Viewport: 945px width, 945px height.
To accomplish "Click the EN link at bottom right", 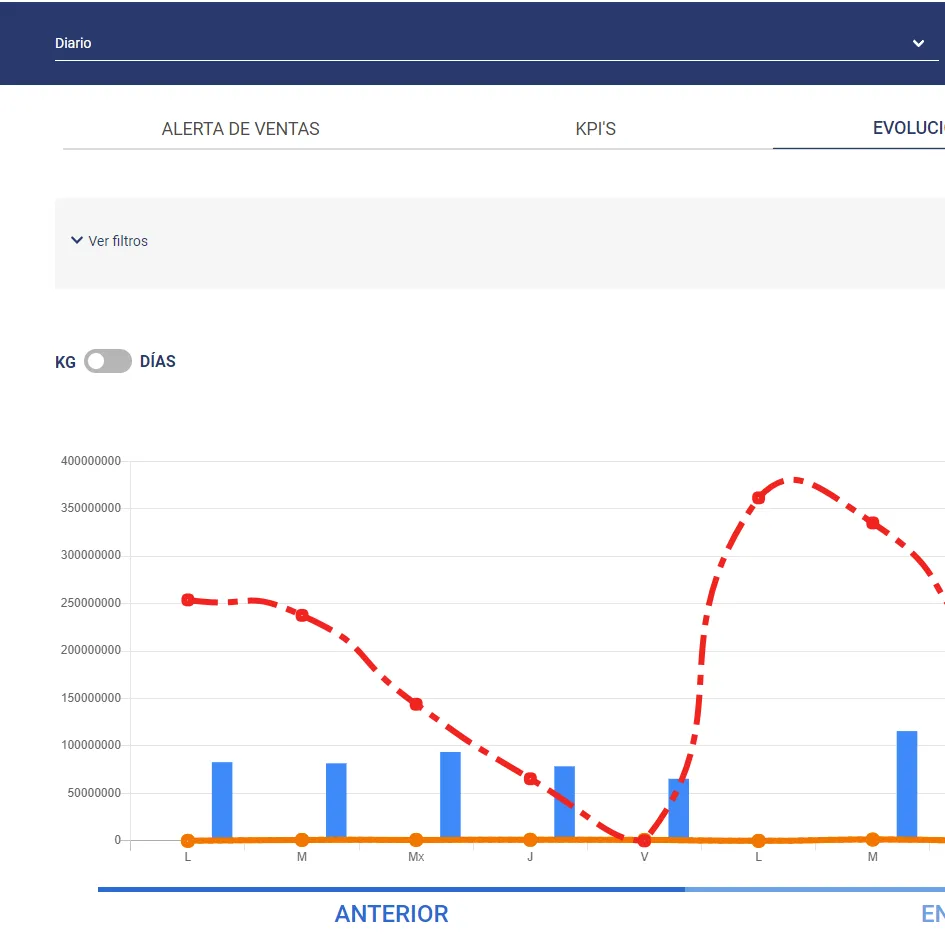I will pyautogui.click(x=930, y=913).
